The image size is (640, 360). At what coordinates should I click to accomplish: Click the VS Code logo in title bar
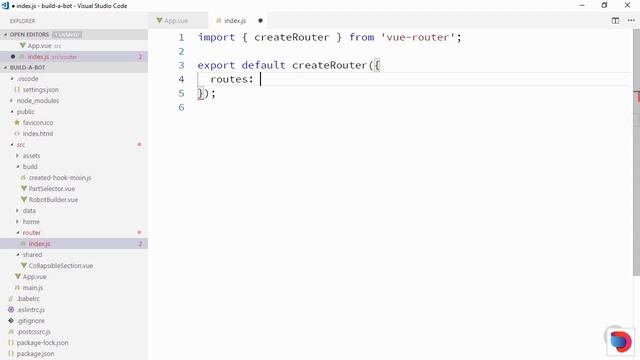[x=5, y=5]
